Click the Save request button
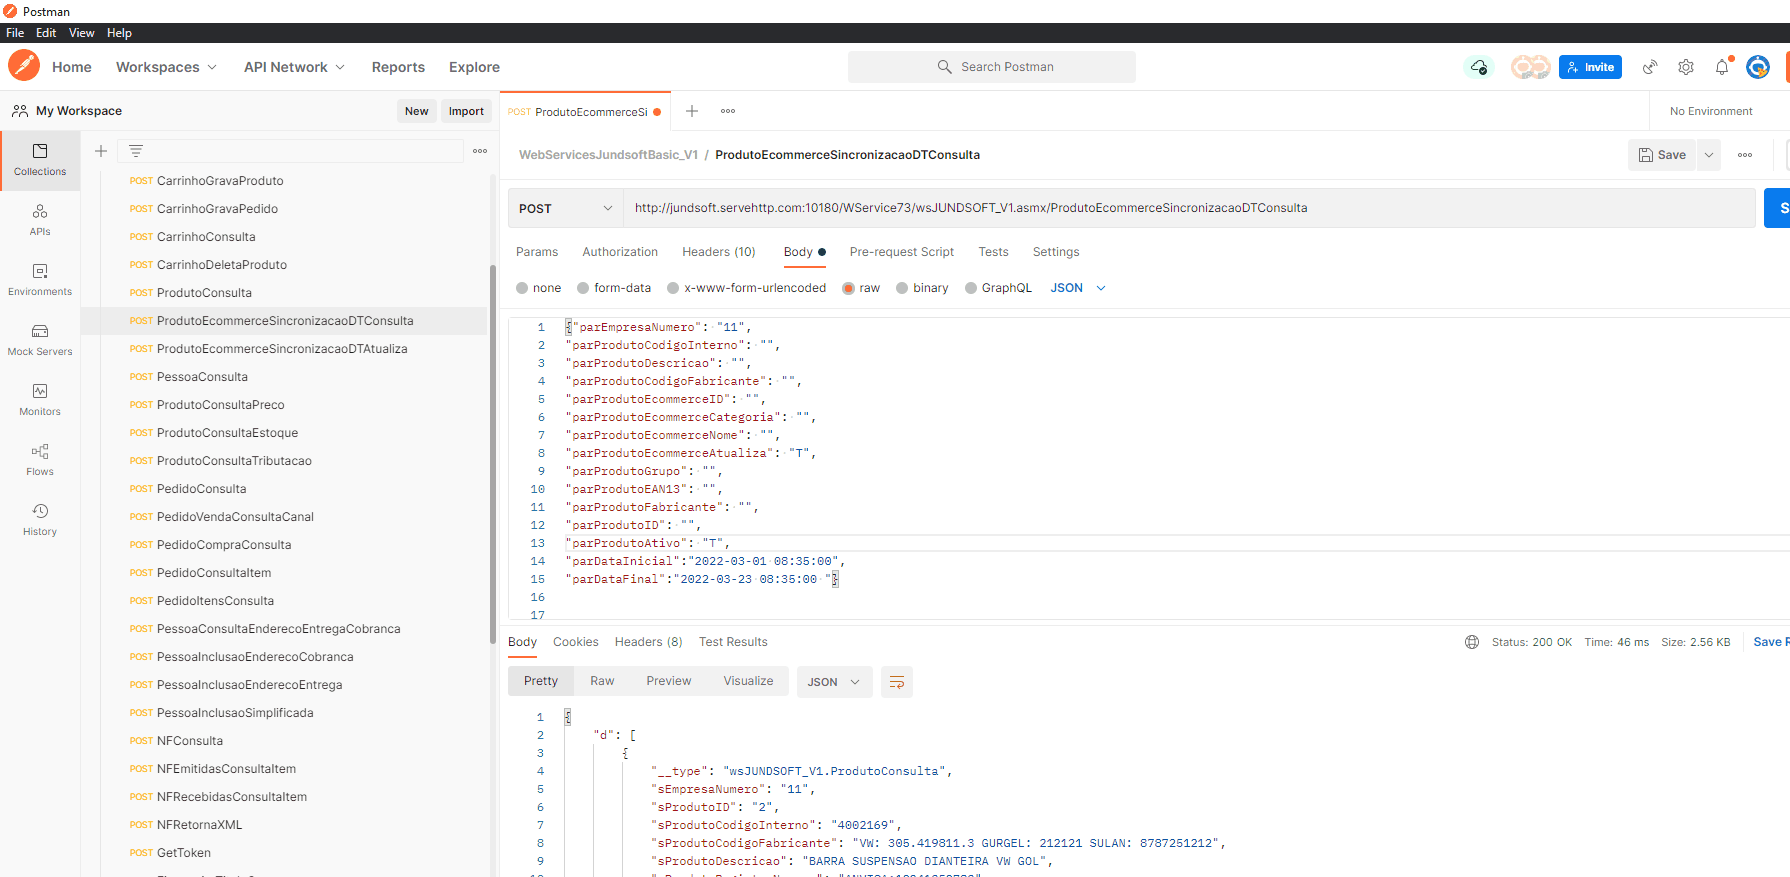This screenshot has width=1790, height=877. point(1662,155)
